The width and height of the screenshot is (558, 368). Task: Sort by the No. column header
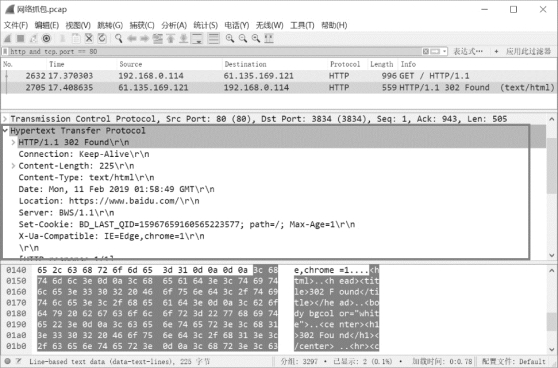24,64
